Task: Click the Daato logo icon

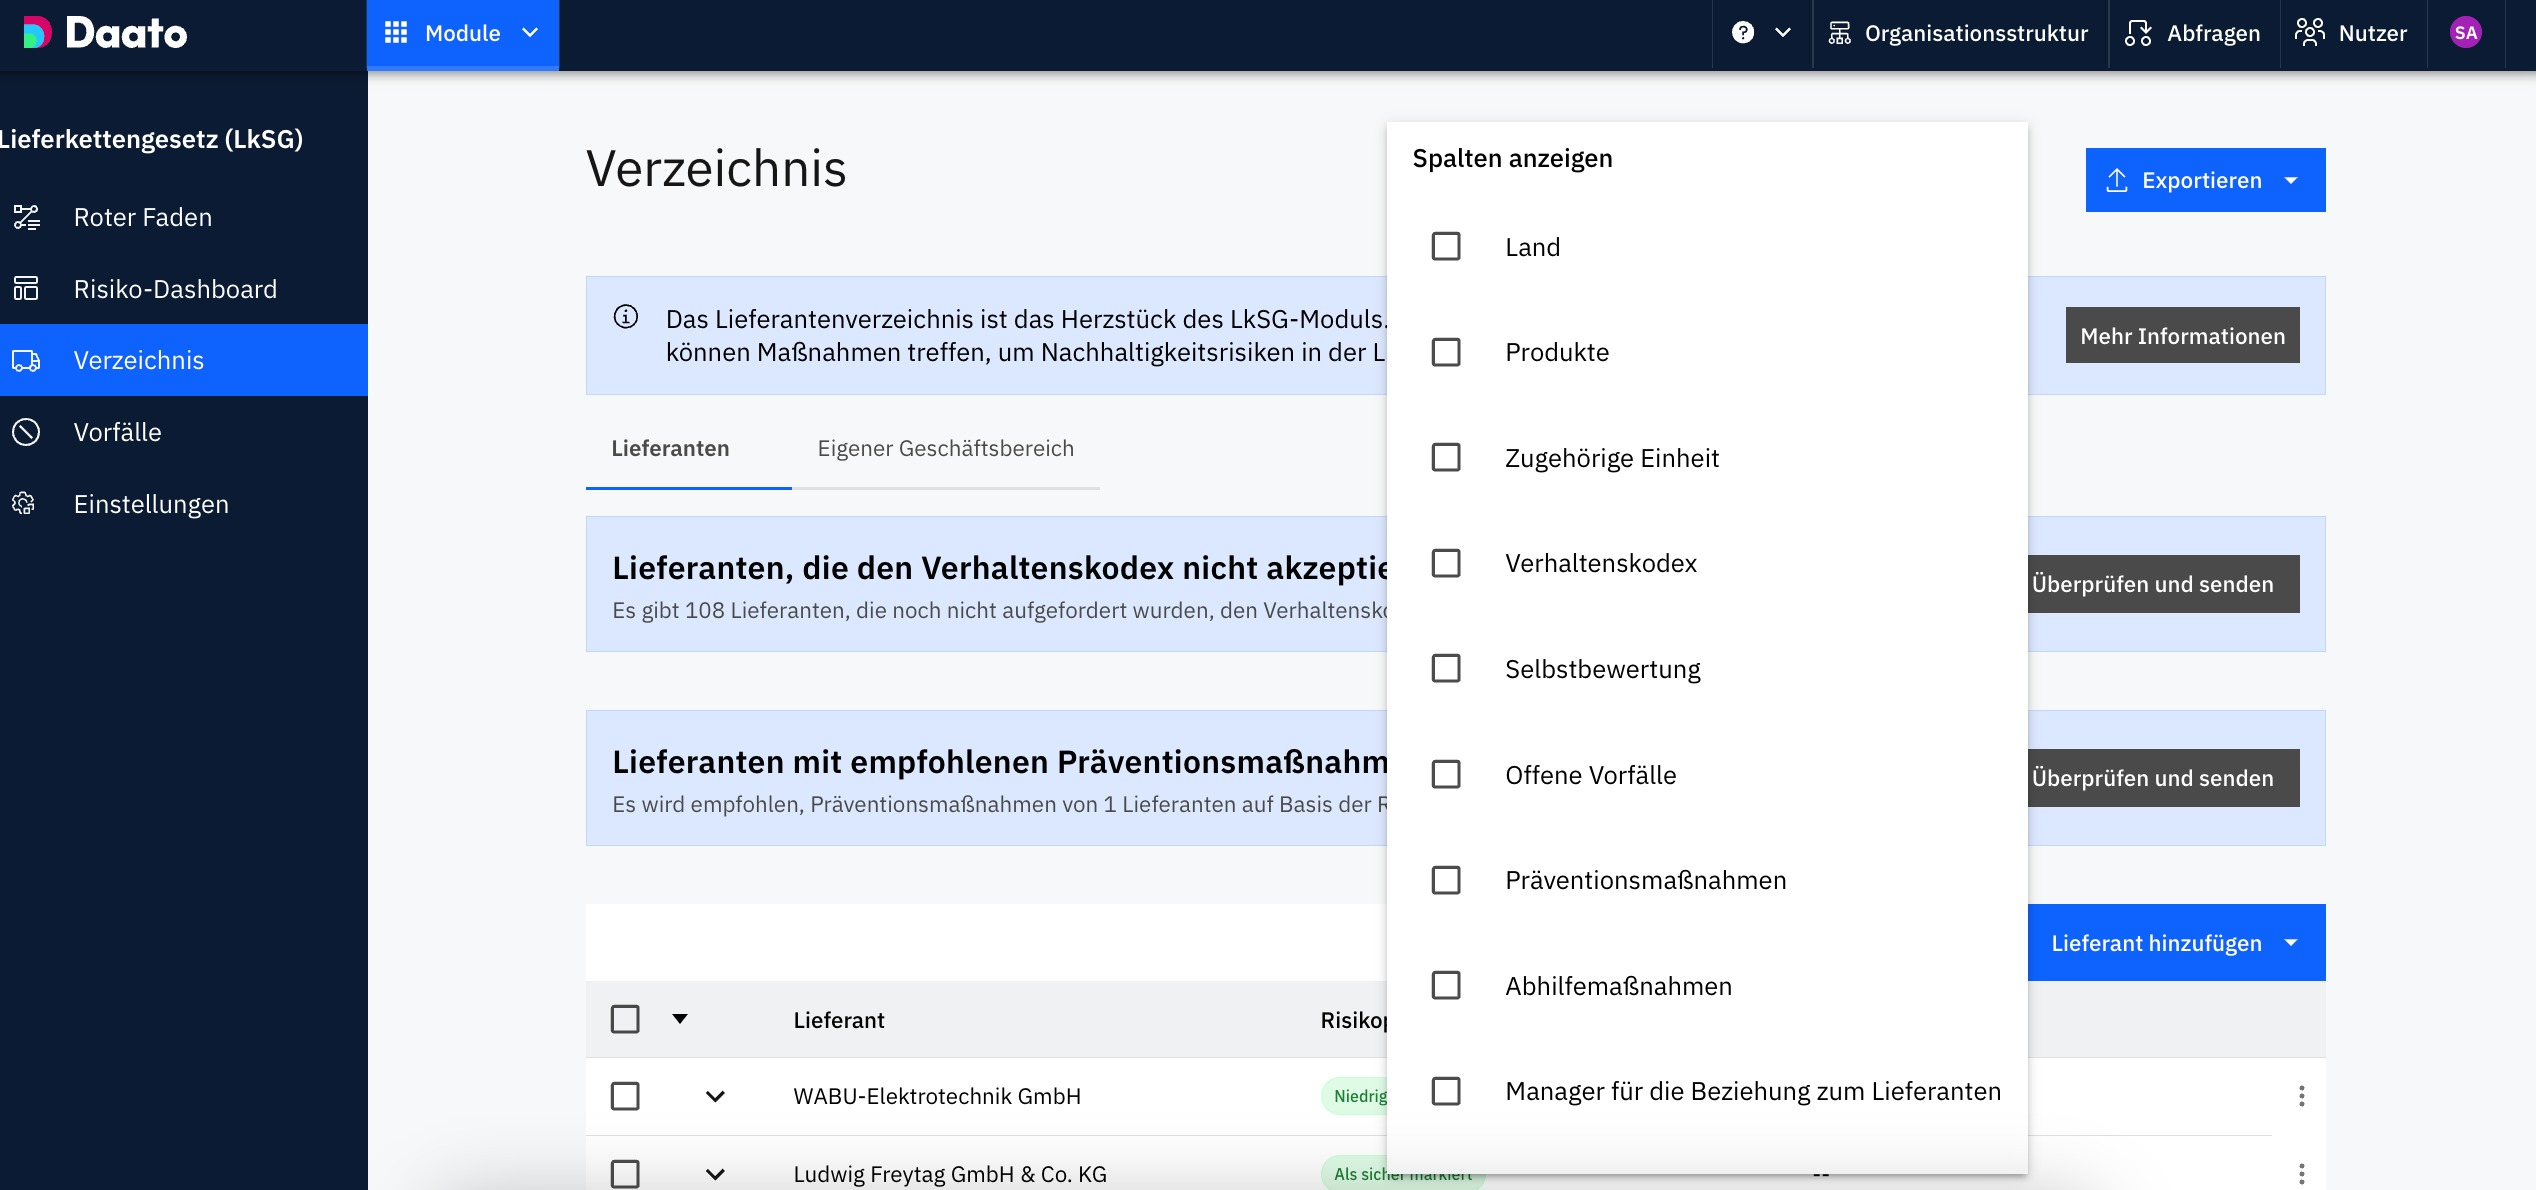Action: coord(37,33)
